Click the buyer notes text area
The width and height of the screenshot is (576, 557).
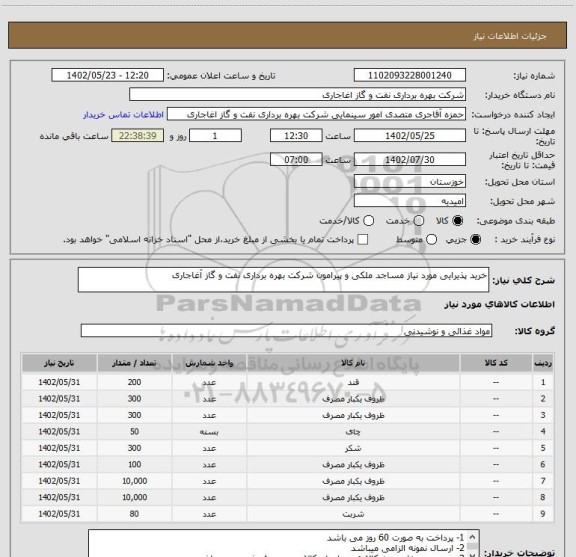[x=278, y=544]
